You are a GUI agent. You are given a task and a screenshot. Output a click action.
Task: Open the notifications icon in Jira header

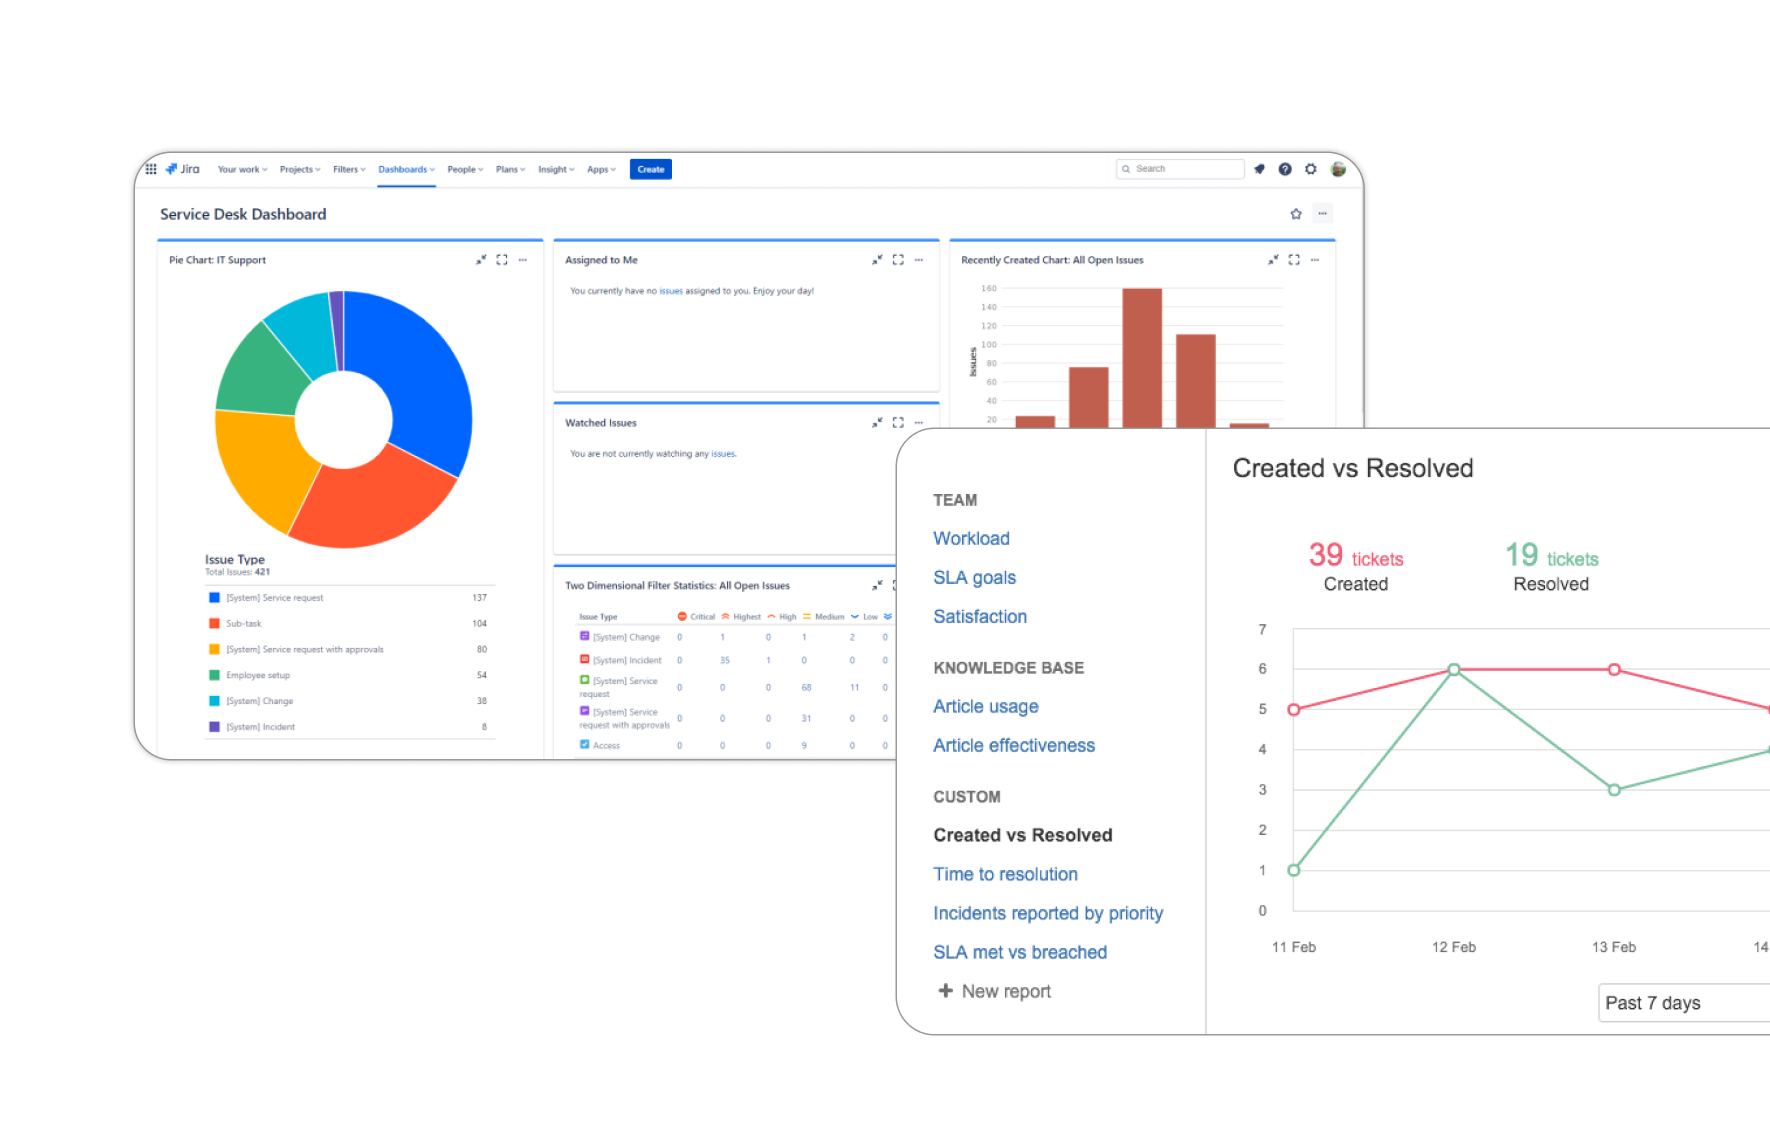tap(1259, 169)
